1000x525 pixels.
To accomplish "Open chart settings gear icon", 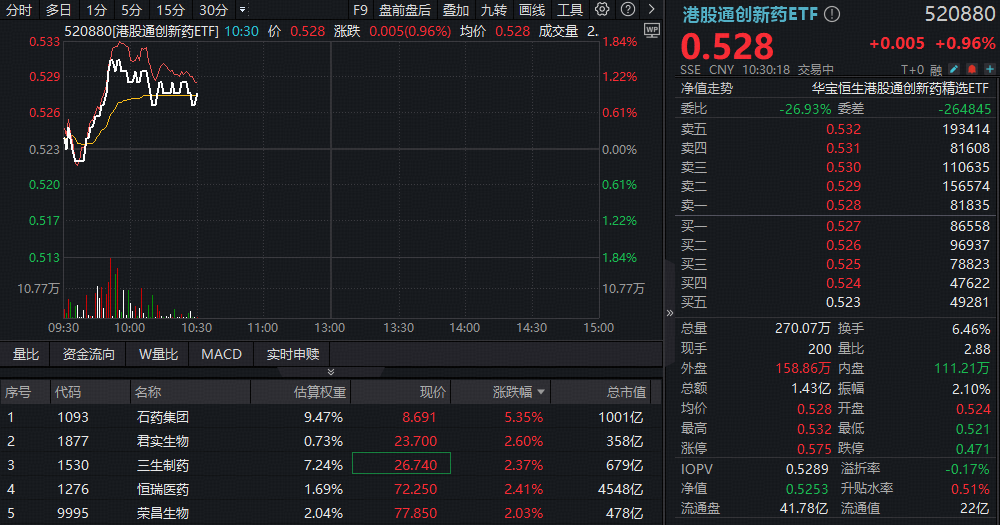I will tap(602, 10).
